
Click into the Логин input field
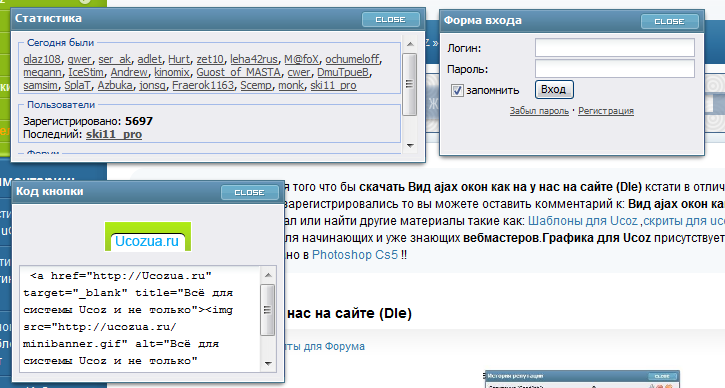coord(614,48)
